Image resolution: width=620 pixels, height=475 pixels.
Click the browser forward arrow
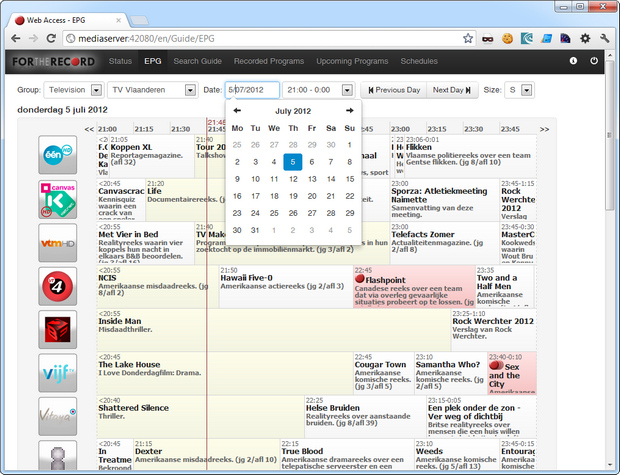[x=33, y=38]
